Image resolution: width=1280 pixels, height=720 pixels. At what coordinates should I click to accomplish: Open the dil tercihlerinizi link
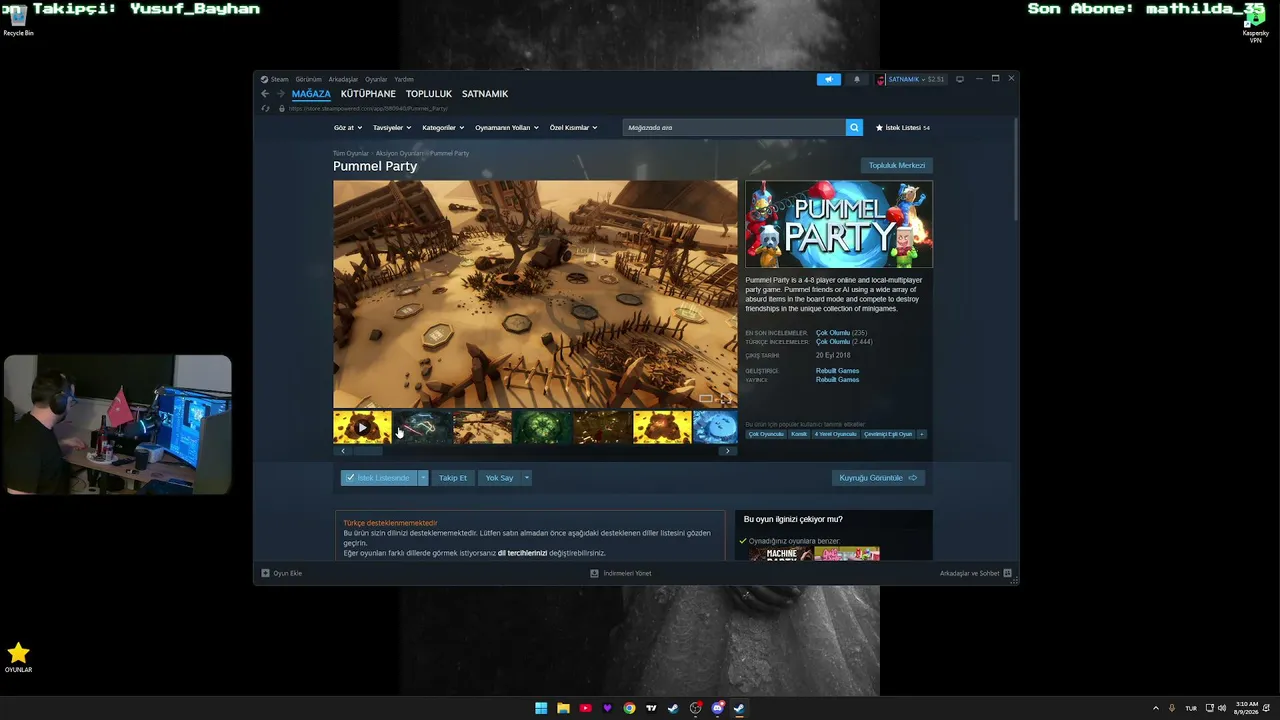tap(522, 553)
